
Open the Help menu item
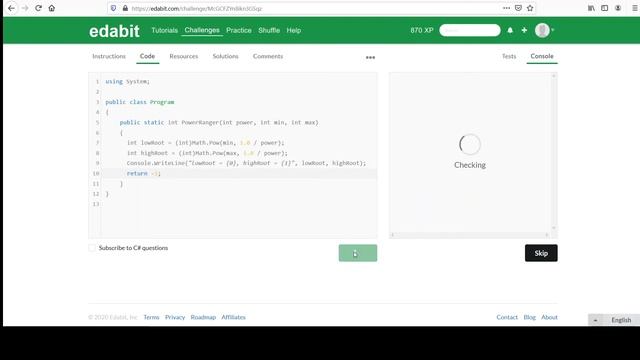click(x=293, y=30)
